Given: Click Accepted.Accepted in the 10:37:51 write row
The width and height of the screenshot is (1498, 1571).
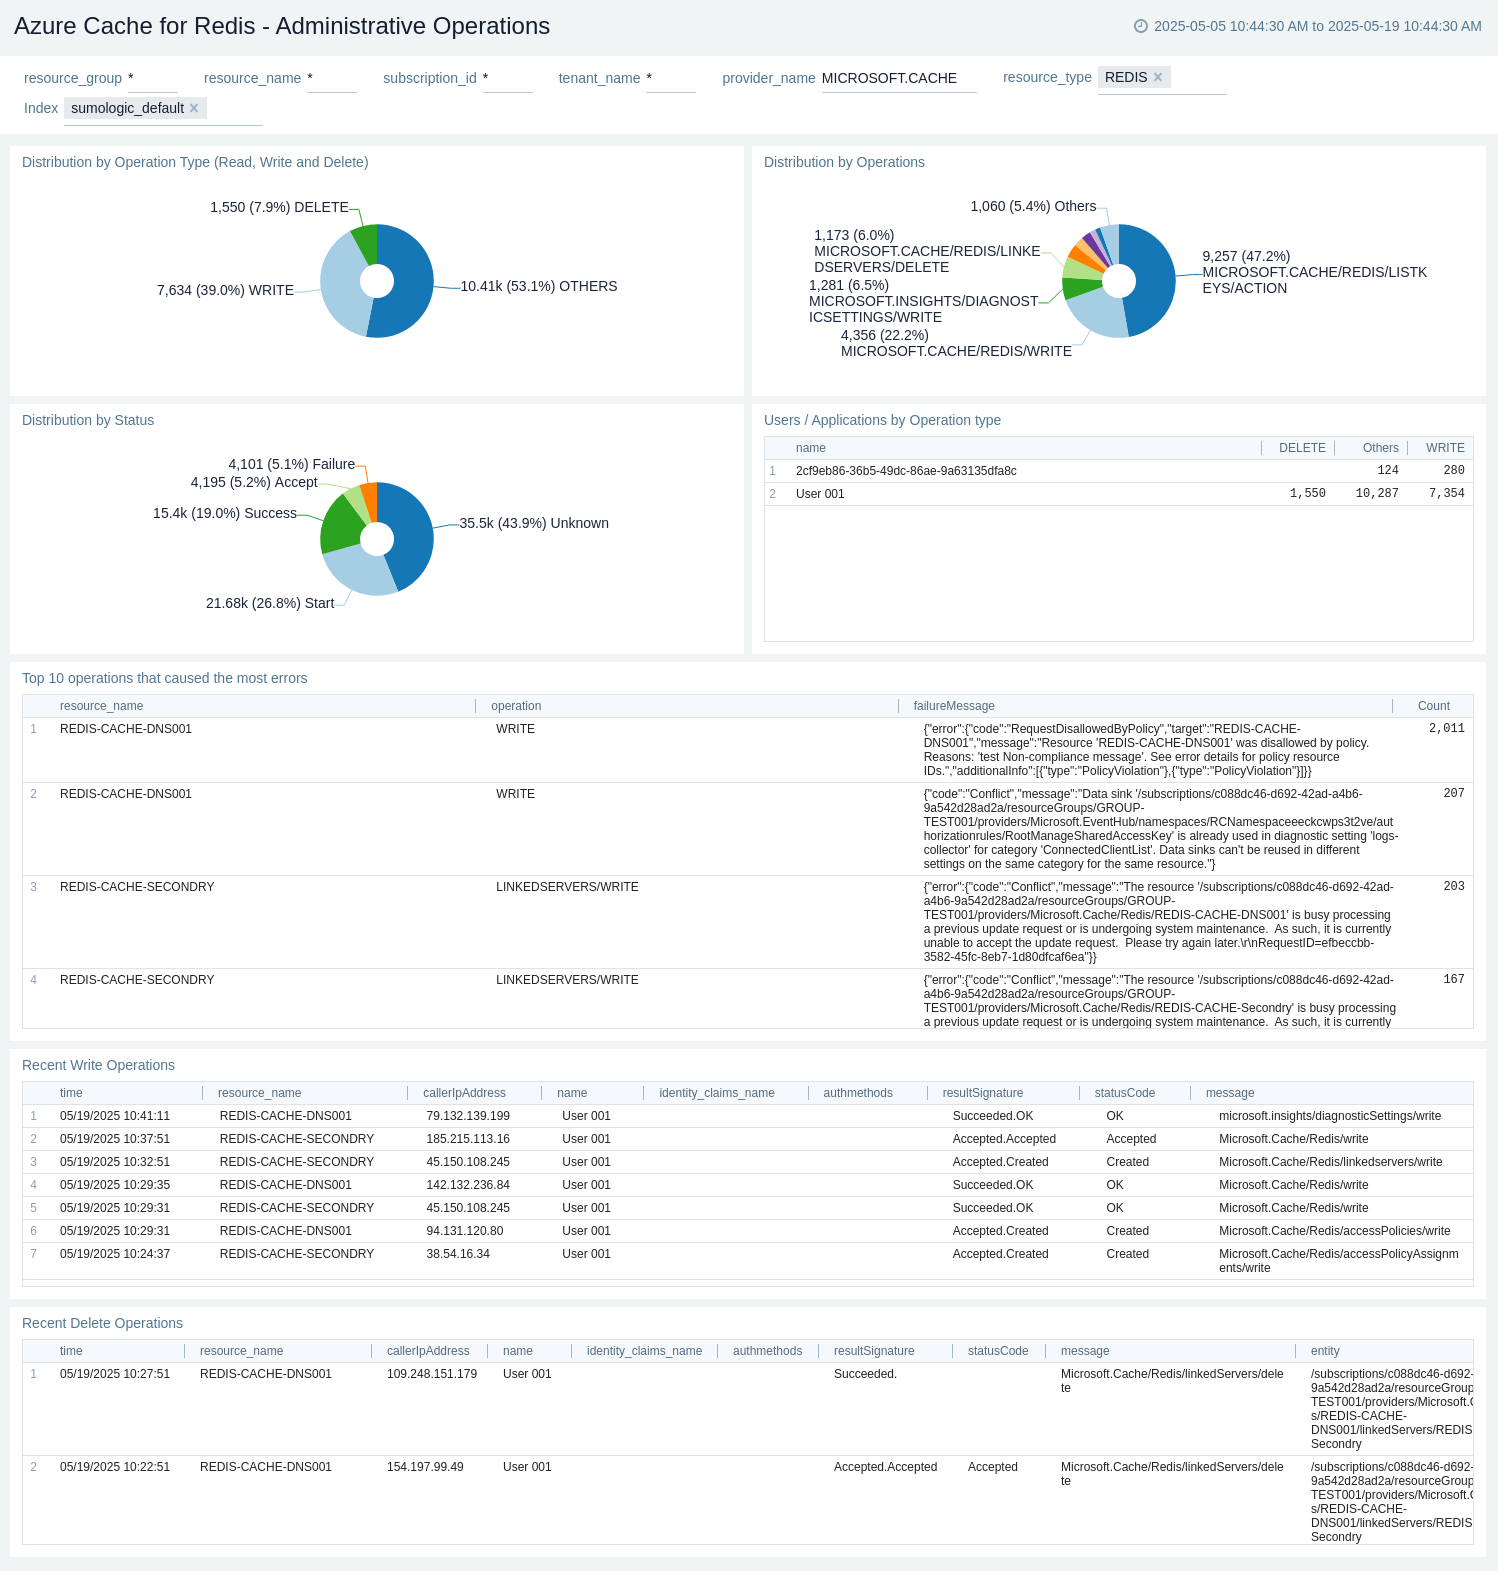Looking at the screenshot, I should click(1004, 1139).
